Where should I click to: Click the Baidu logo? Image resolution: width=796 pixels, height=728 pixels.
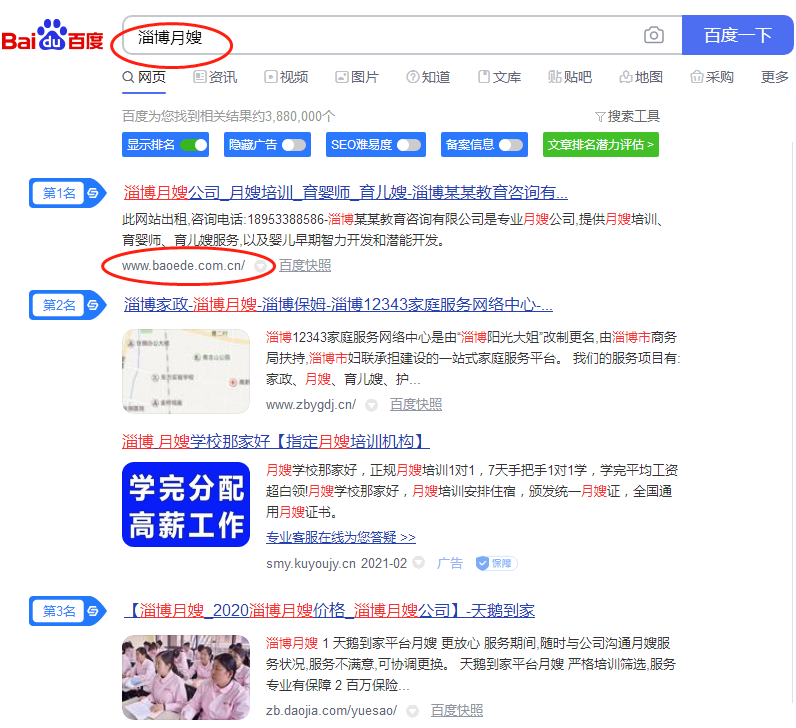point(52,36)
